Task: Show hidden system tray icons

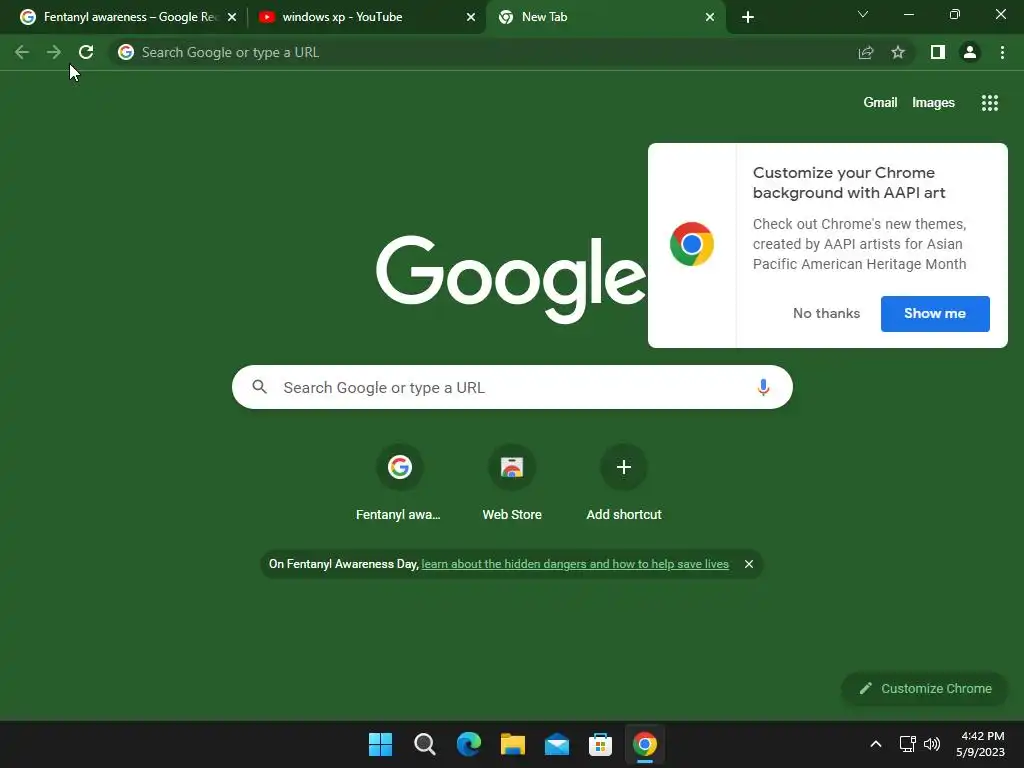Action: 876,744
